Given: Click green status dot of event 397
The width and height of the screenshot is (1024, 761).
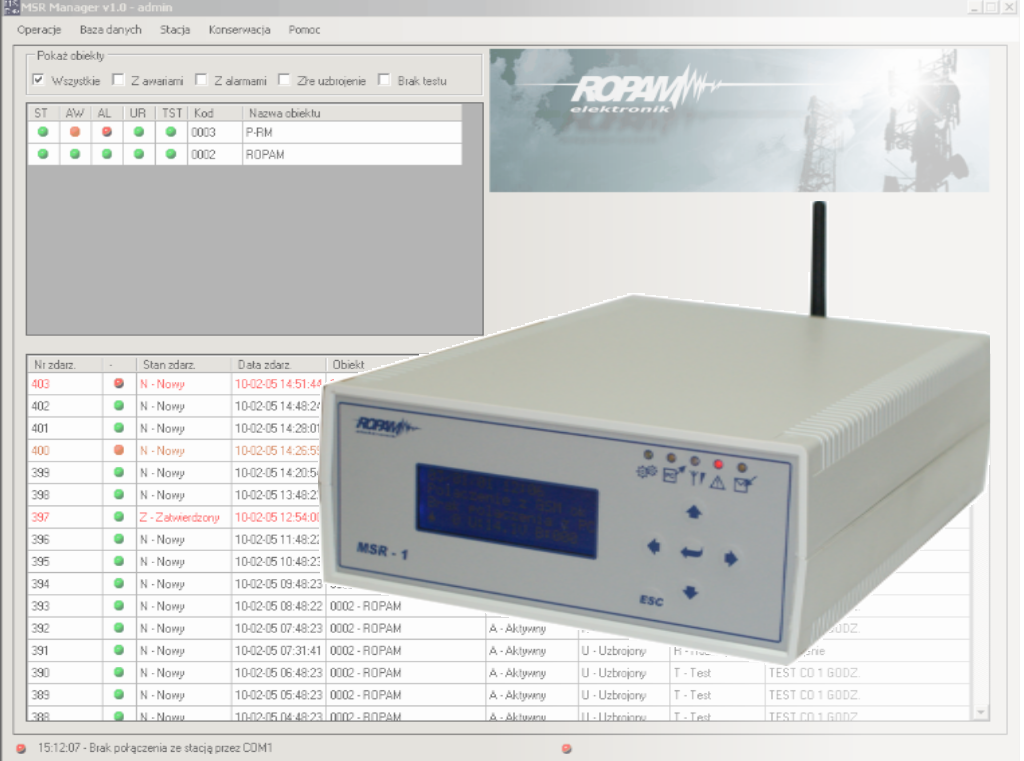Looking at the screenshot, I should click(119, 517).
